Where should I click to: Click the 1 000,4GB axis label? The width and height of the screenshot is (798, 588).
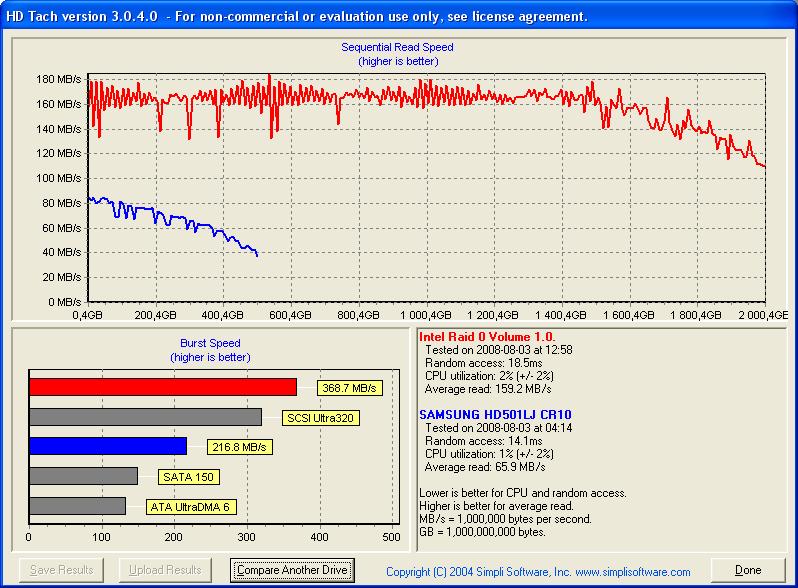point(425,315)
